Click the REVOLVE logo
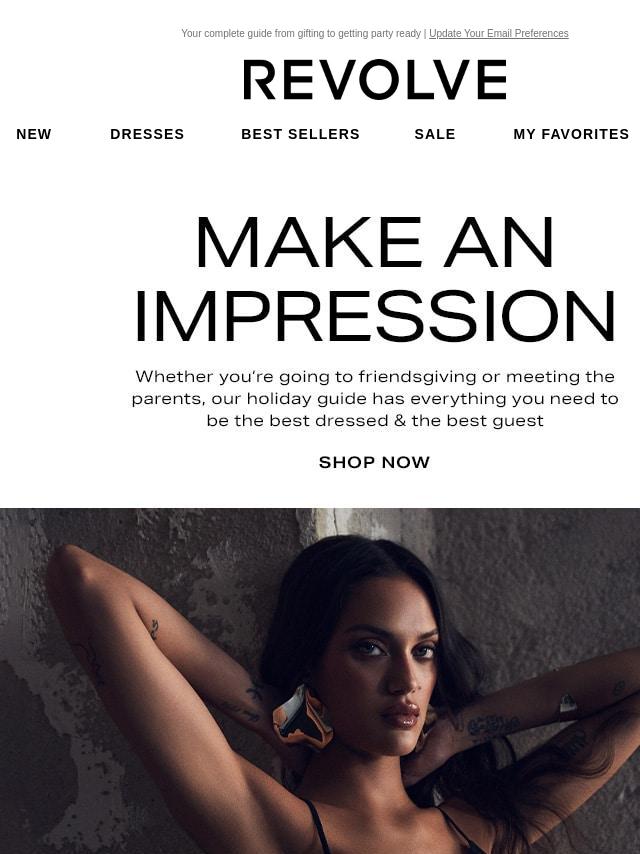This screenshot has width=640, height=854. tap(375, 80)
